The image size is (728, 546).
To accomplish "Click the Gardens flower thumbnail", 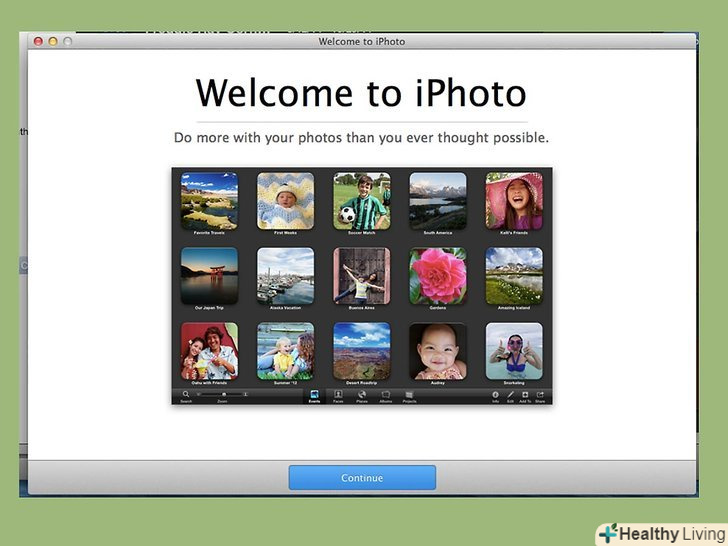I will point(437,276).
